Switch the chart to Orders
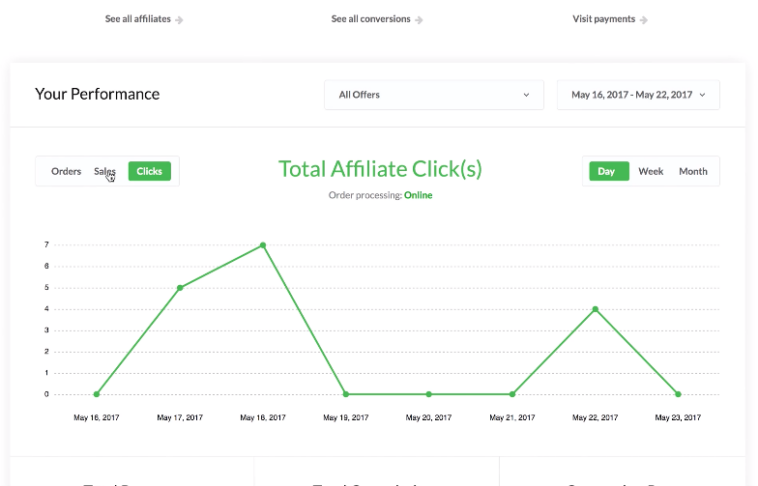Viewport: 758px width, 486px height. [x=66, y=171]
